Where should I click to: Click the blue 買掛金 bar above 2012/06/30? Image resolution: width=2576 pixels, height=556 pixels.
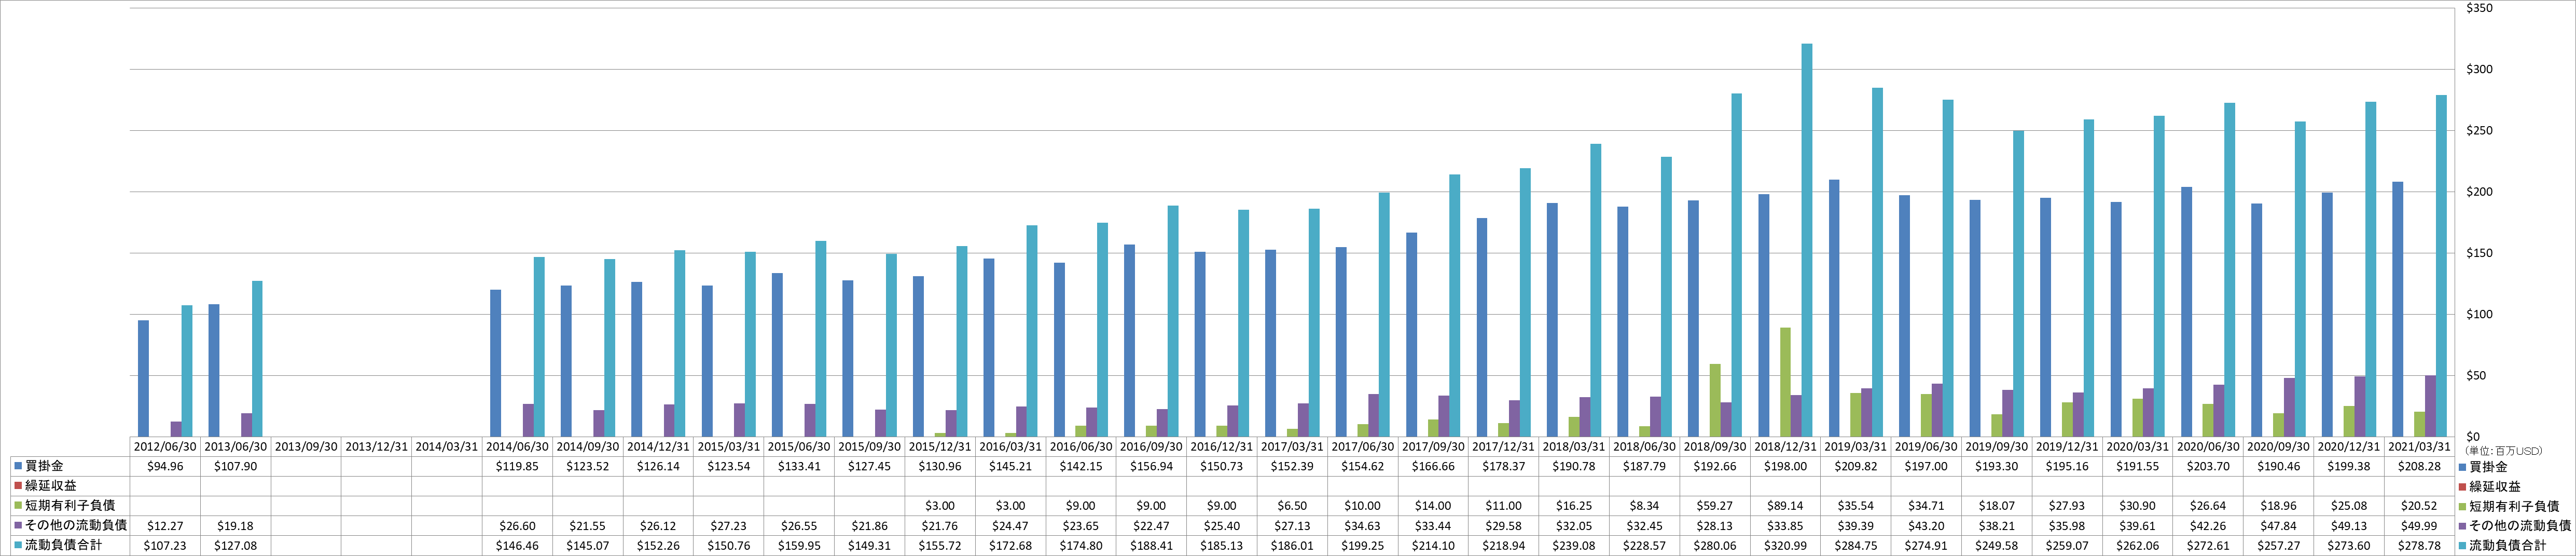(143, 378)
